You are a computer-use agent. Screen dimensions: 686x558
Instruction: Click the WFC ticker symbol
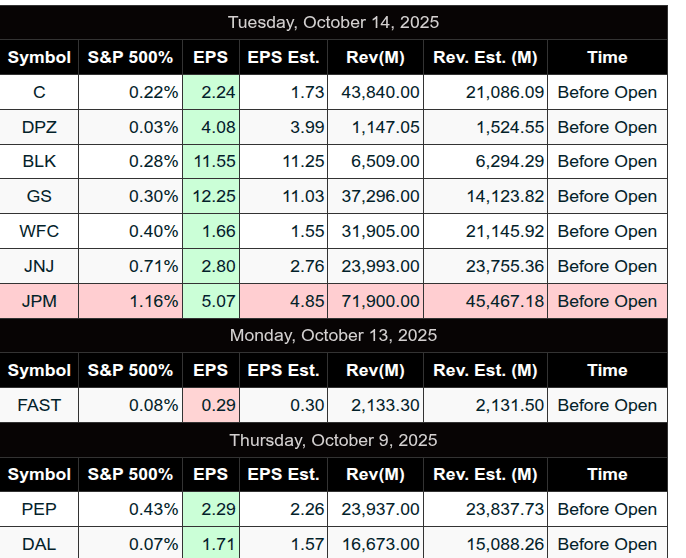point(39,231)
